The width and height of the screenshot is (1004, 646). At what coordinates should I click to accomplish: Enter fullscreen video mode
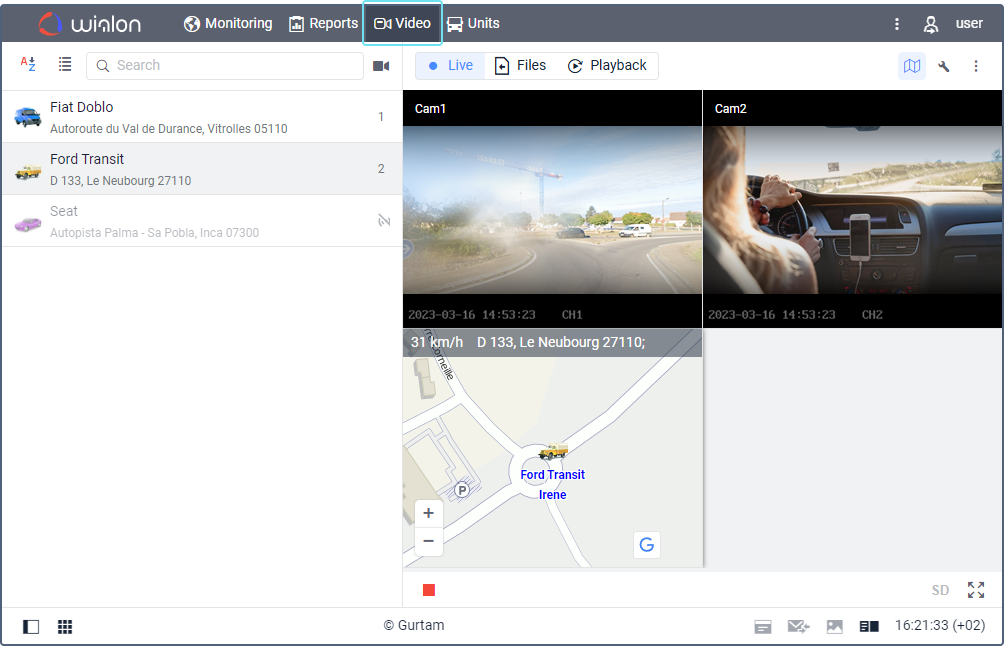(976, 590)
